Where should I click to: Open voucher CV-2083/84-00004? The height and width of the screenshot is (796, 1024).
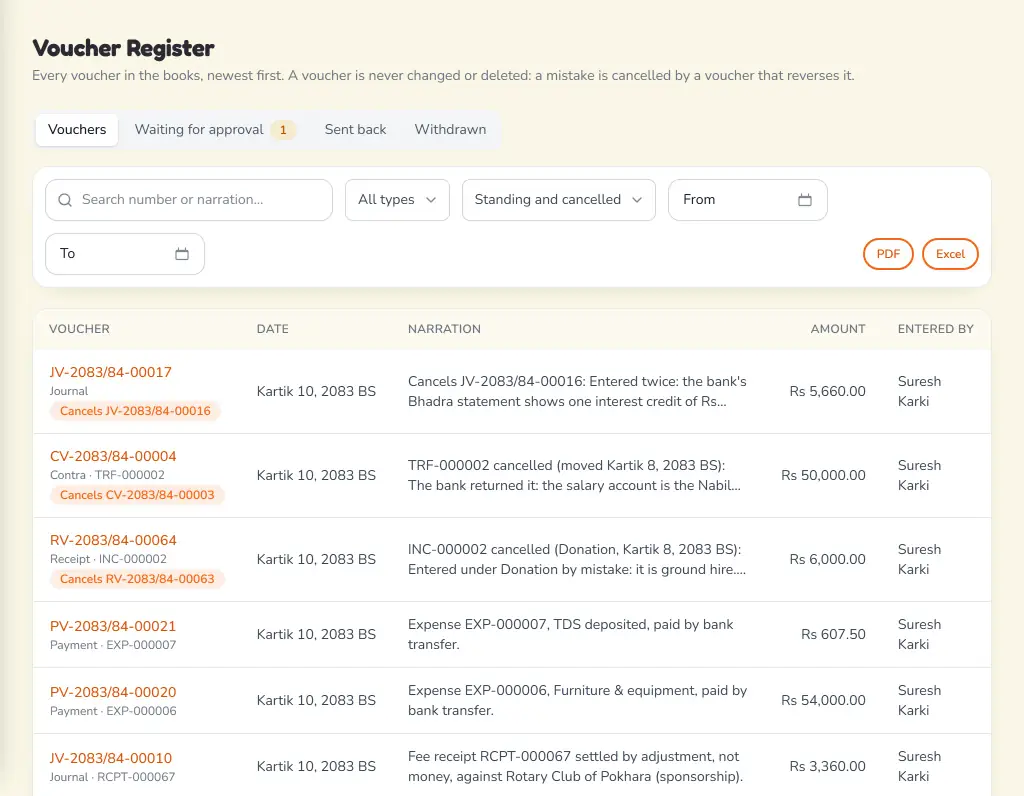(113, 456)
